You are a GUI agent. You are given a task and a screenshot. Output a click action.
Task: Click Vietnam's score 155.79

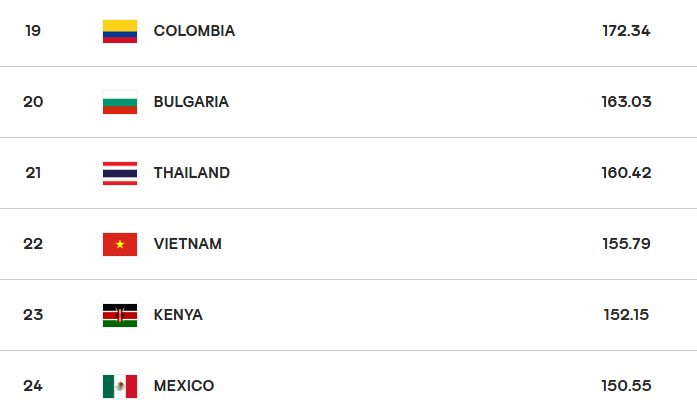[x=626, y=244]
